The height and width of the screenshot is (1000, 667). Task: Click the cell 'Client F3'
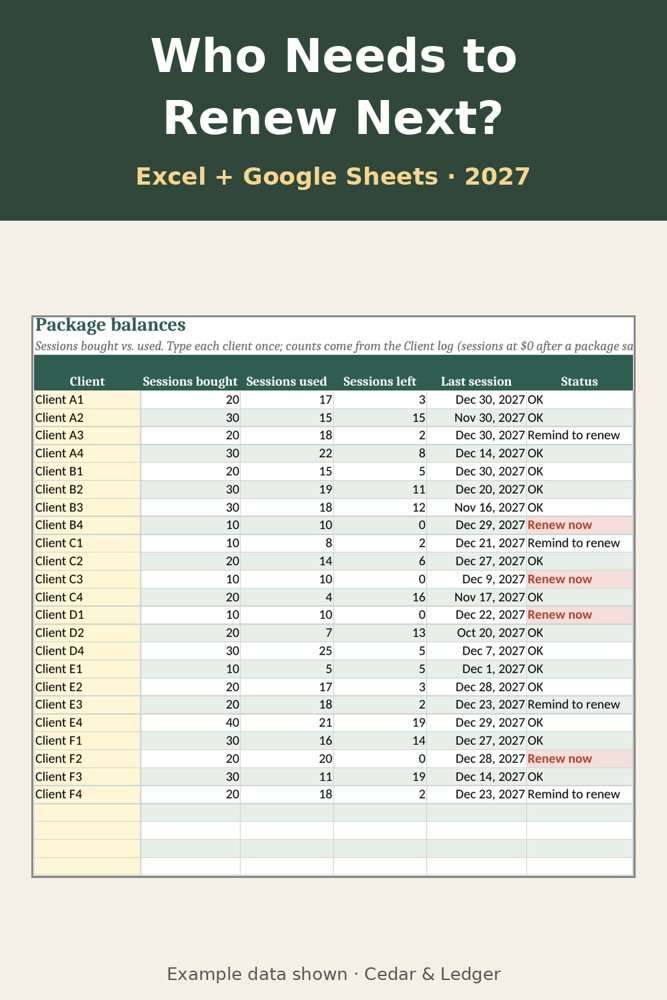[87, 776]
